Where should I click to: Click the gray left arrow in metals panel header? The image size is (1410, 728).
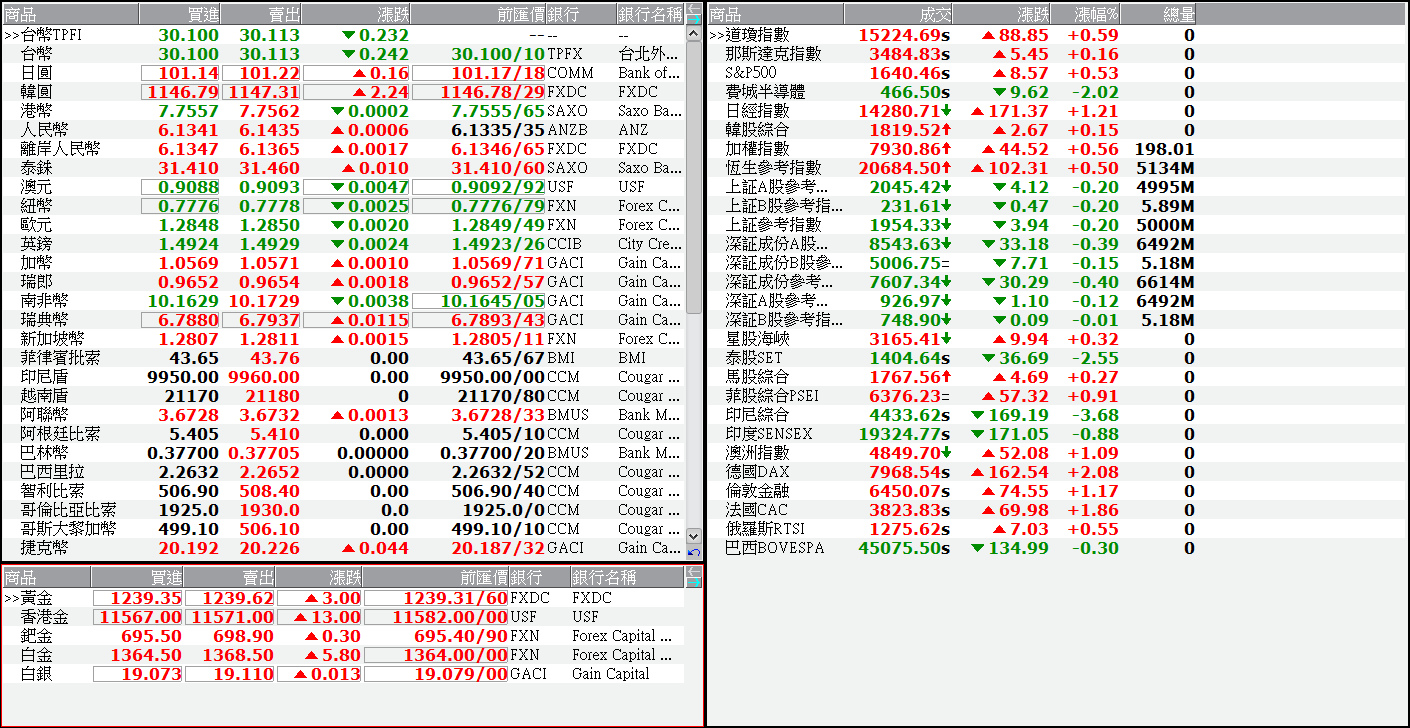click(x=693, y=572)
